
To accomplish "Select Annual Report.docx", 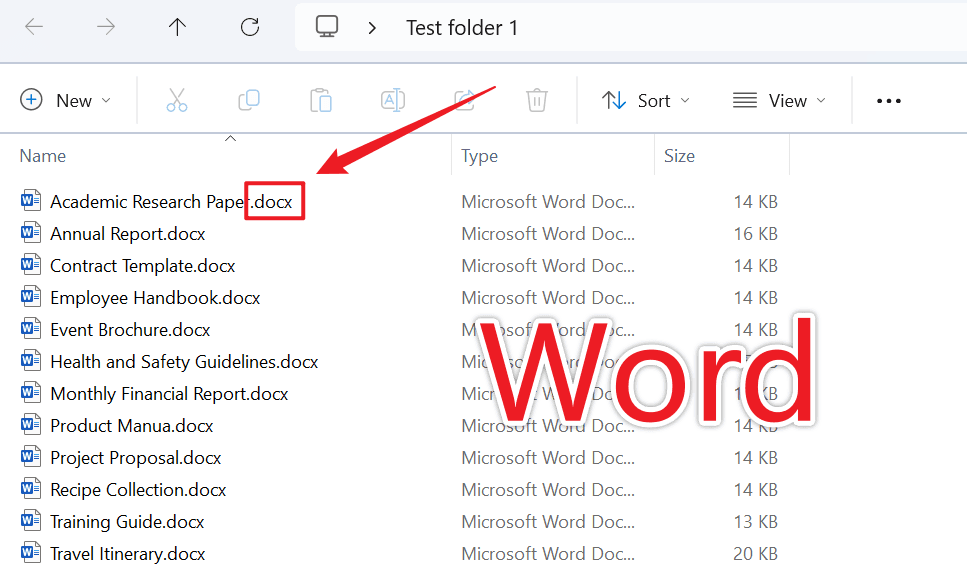I will click(x=128, y=234).
